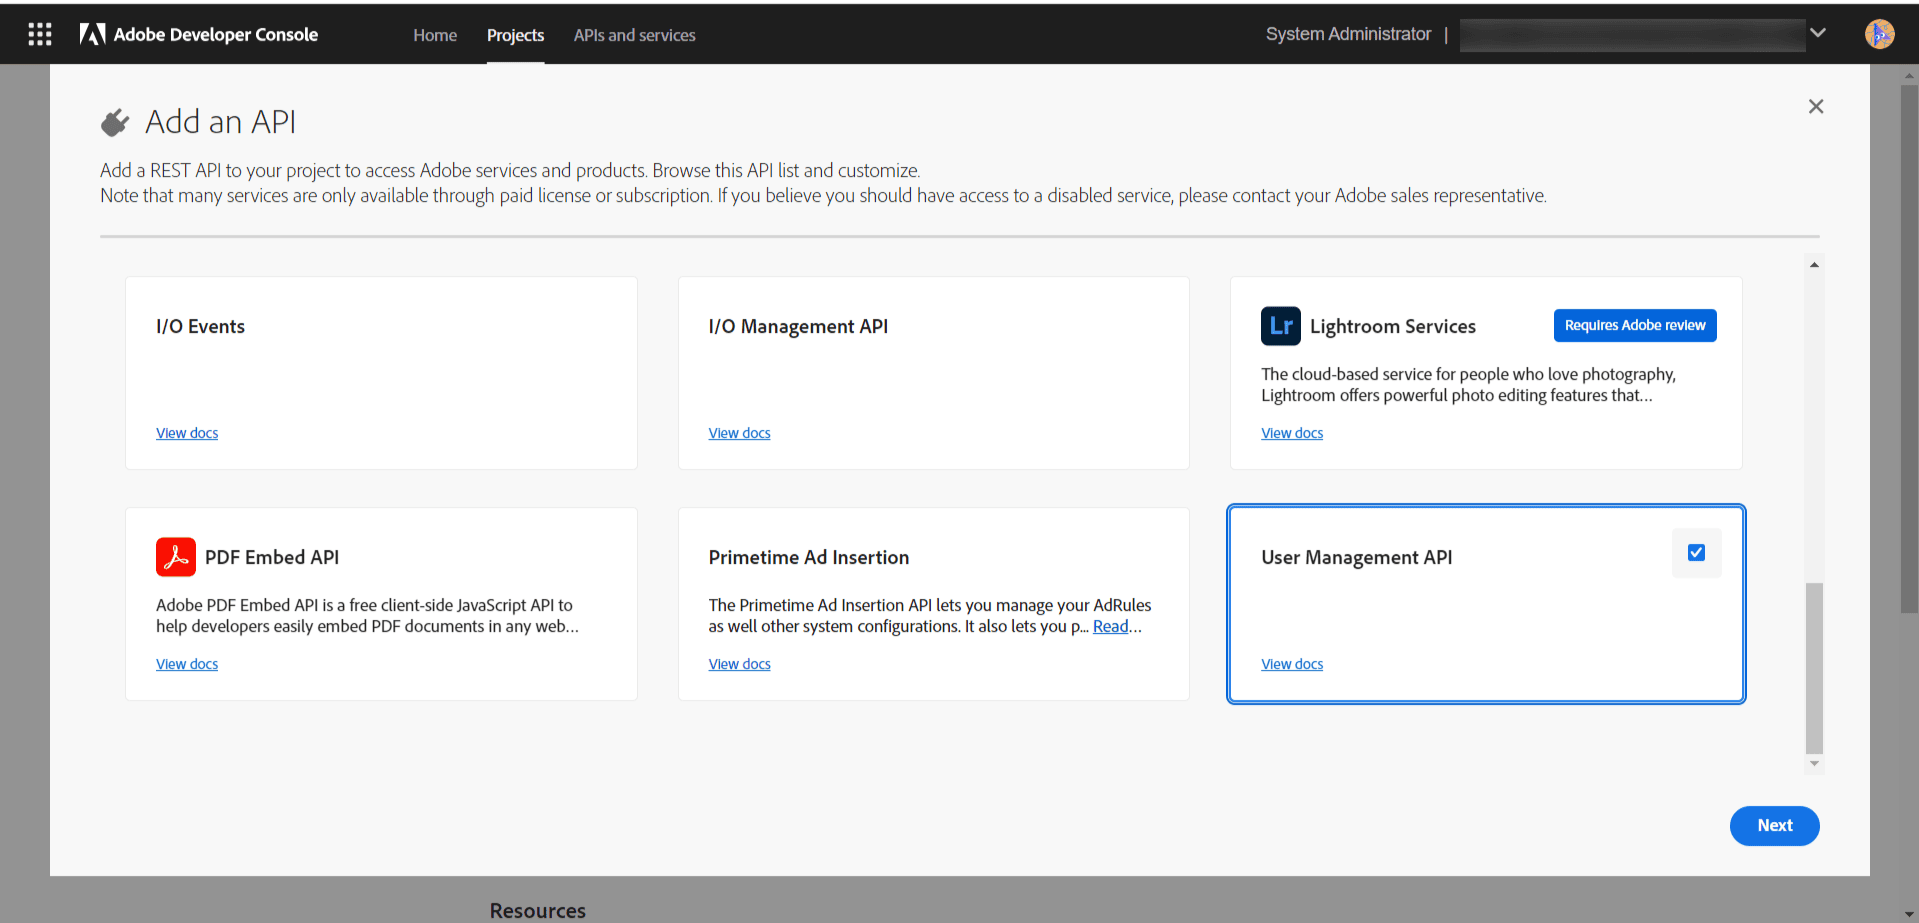The image size is (1919, 923).
Task: Click the Adobe Developer Console logo
Action: (199, 34)
